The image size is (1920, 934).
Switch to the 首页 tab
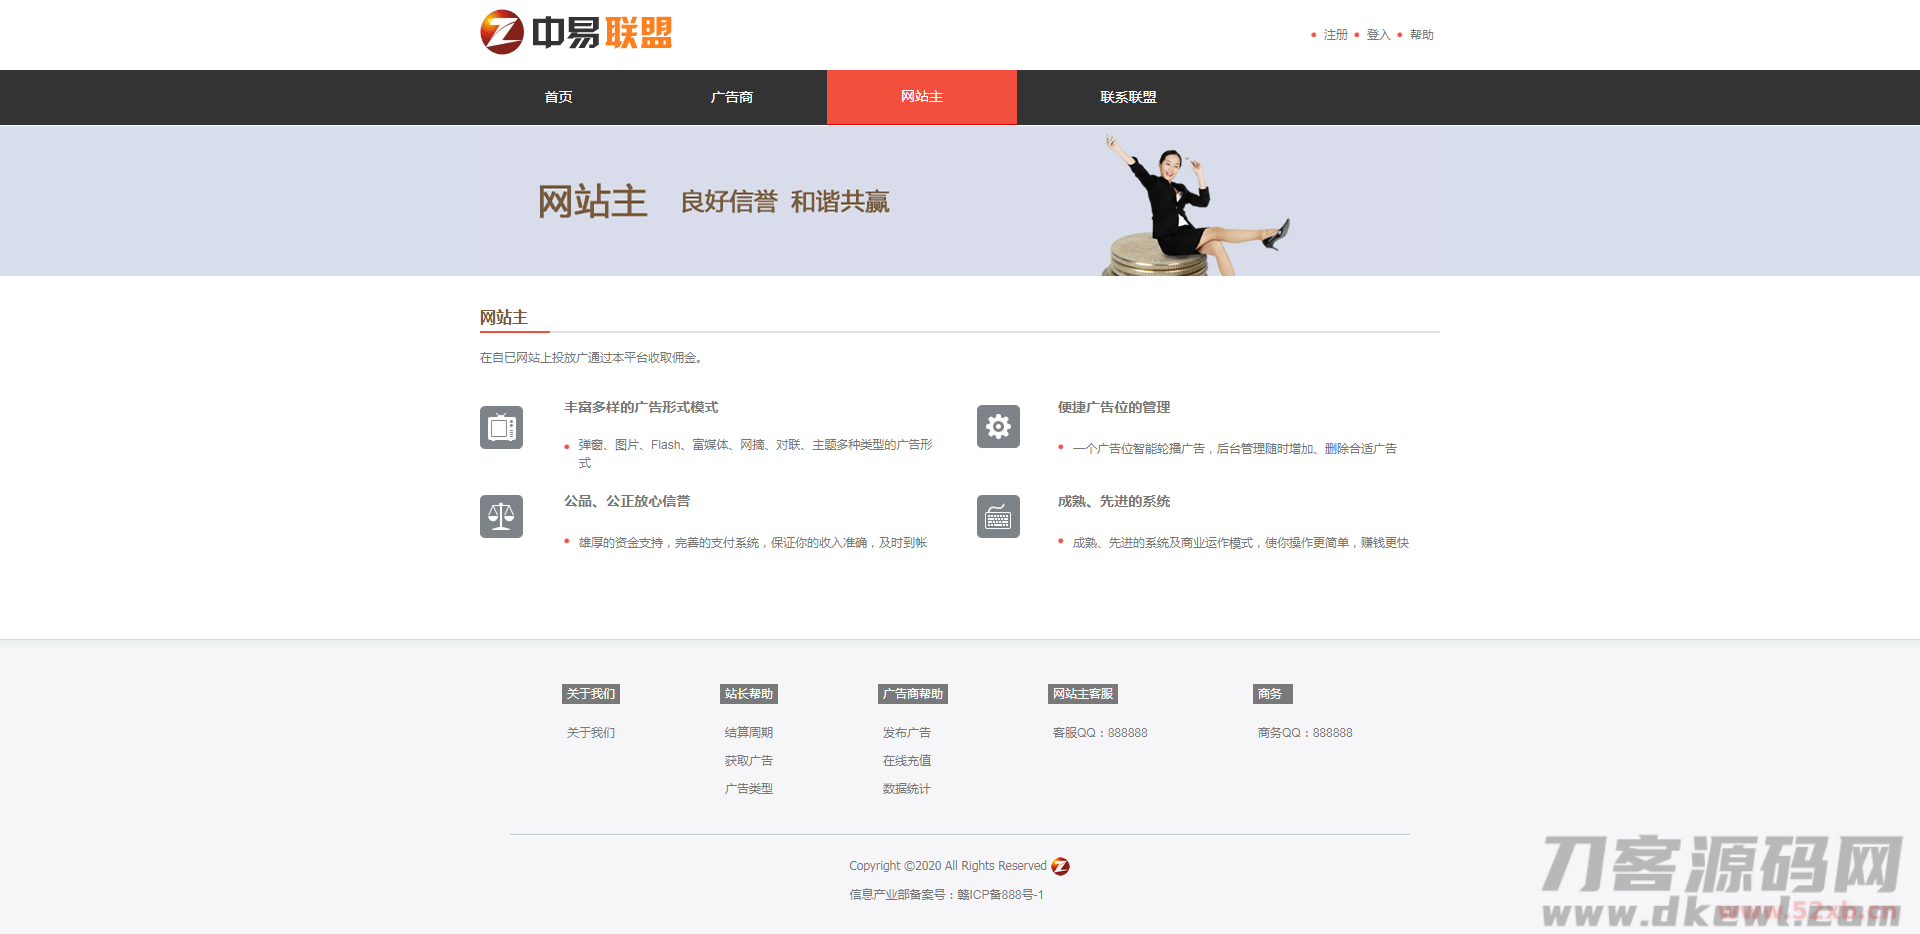click(557, 97)
